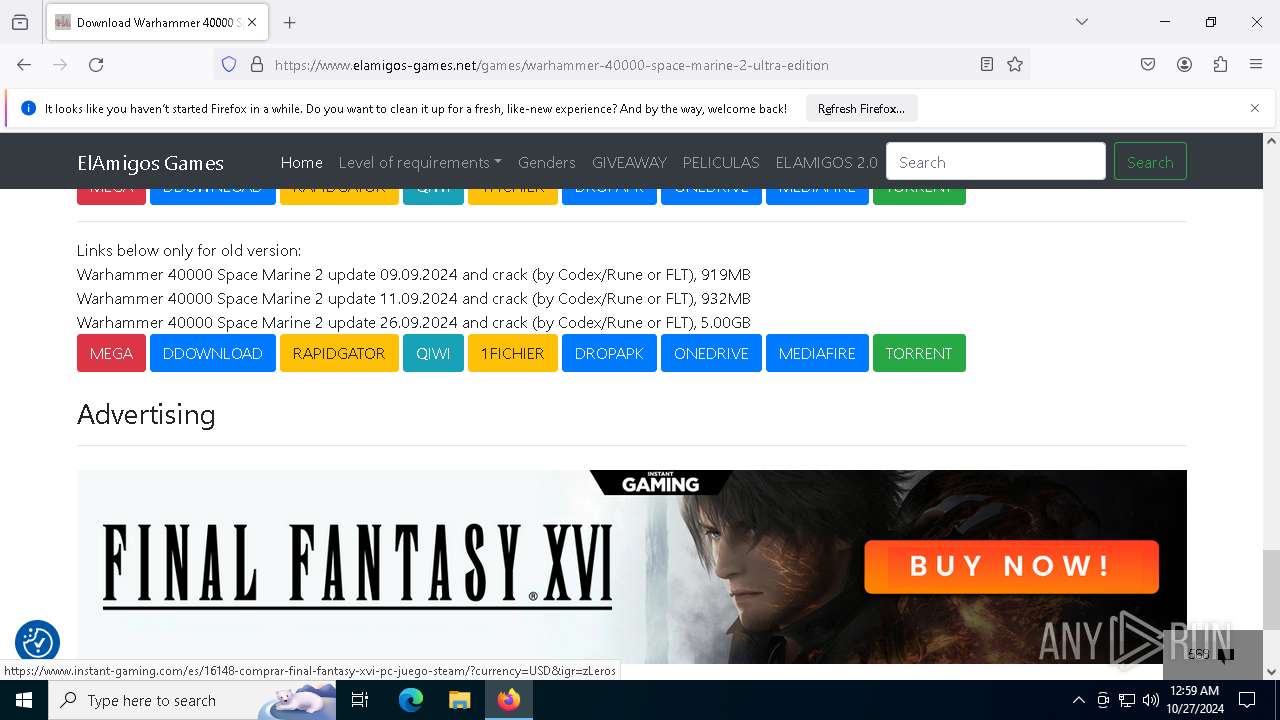This screenshot has width=1280, height=720.
Task: Open the Firefox account icon
Action: coord(1184,64)
